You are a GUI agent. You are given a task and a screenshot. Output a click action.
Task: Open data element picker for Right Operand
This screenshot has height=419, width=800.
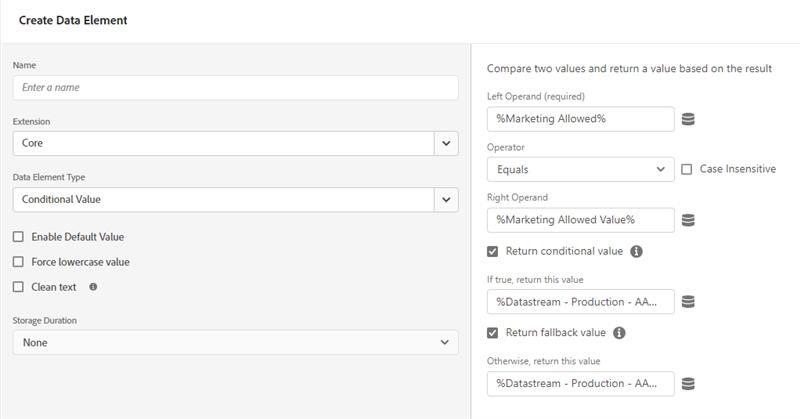688,220
